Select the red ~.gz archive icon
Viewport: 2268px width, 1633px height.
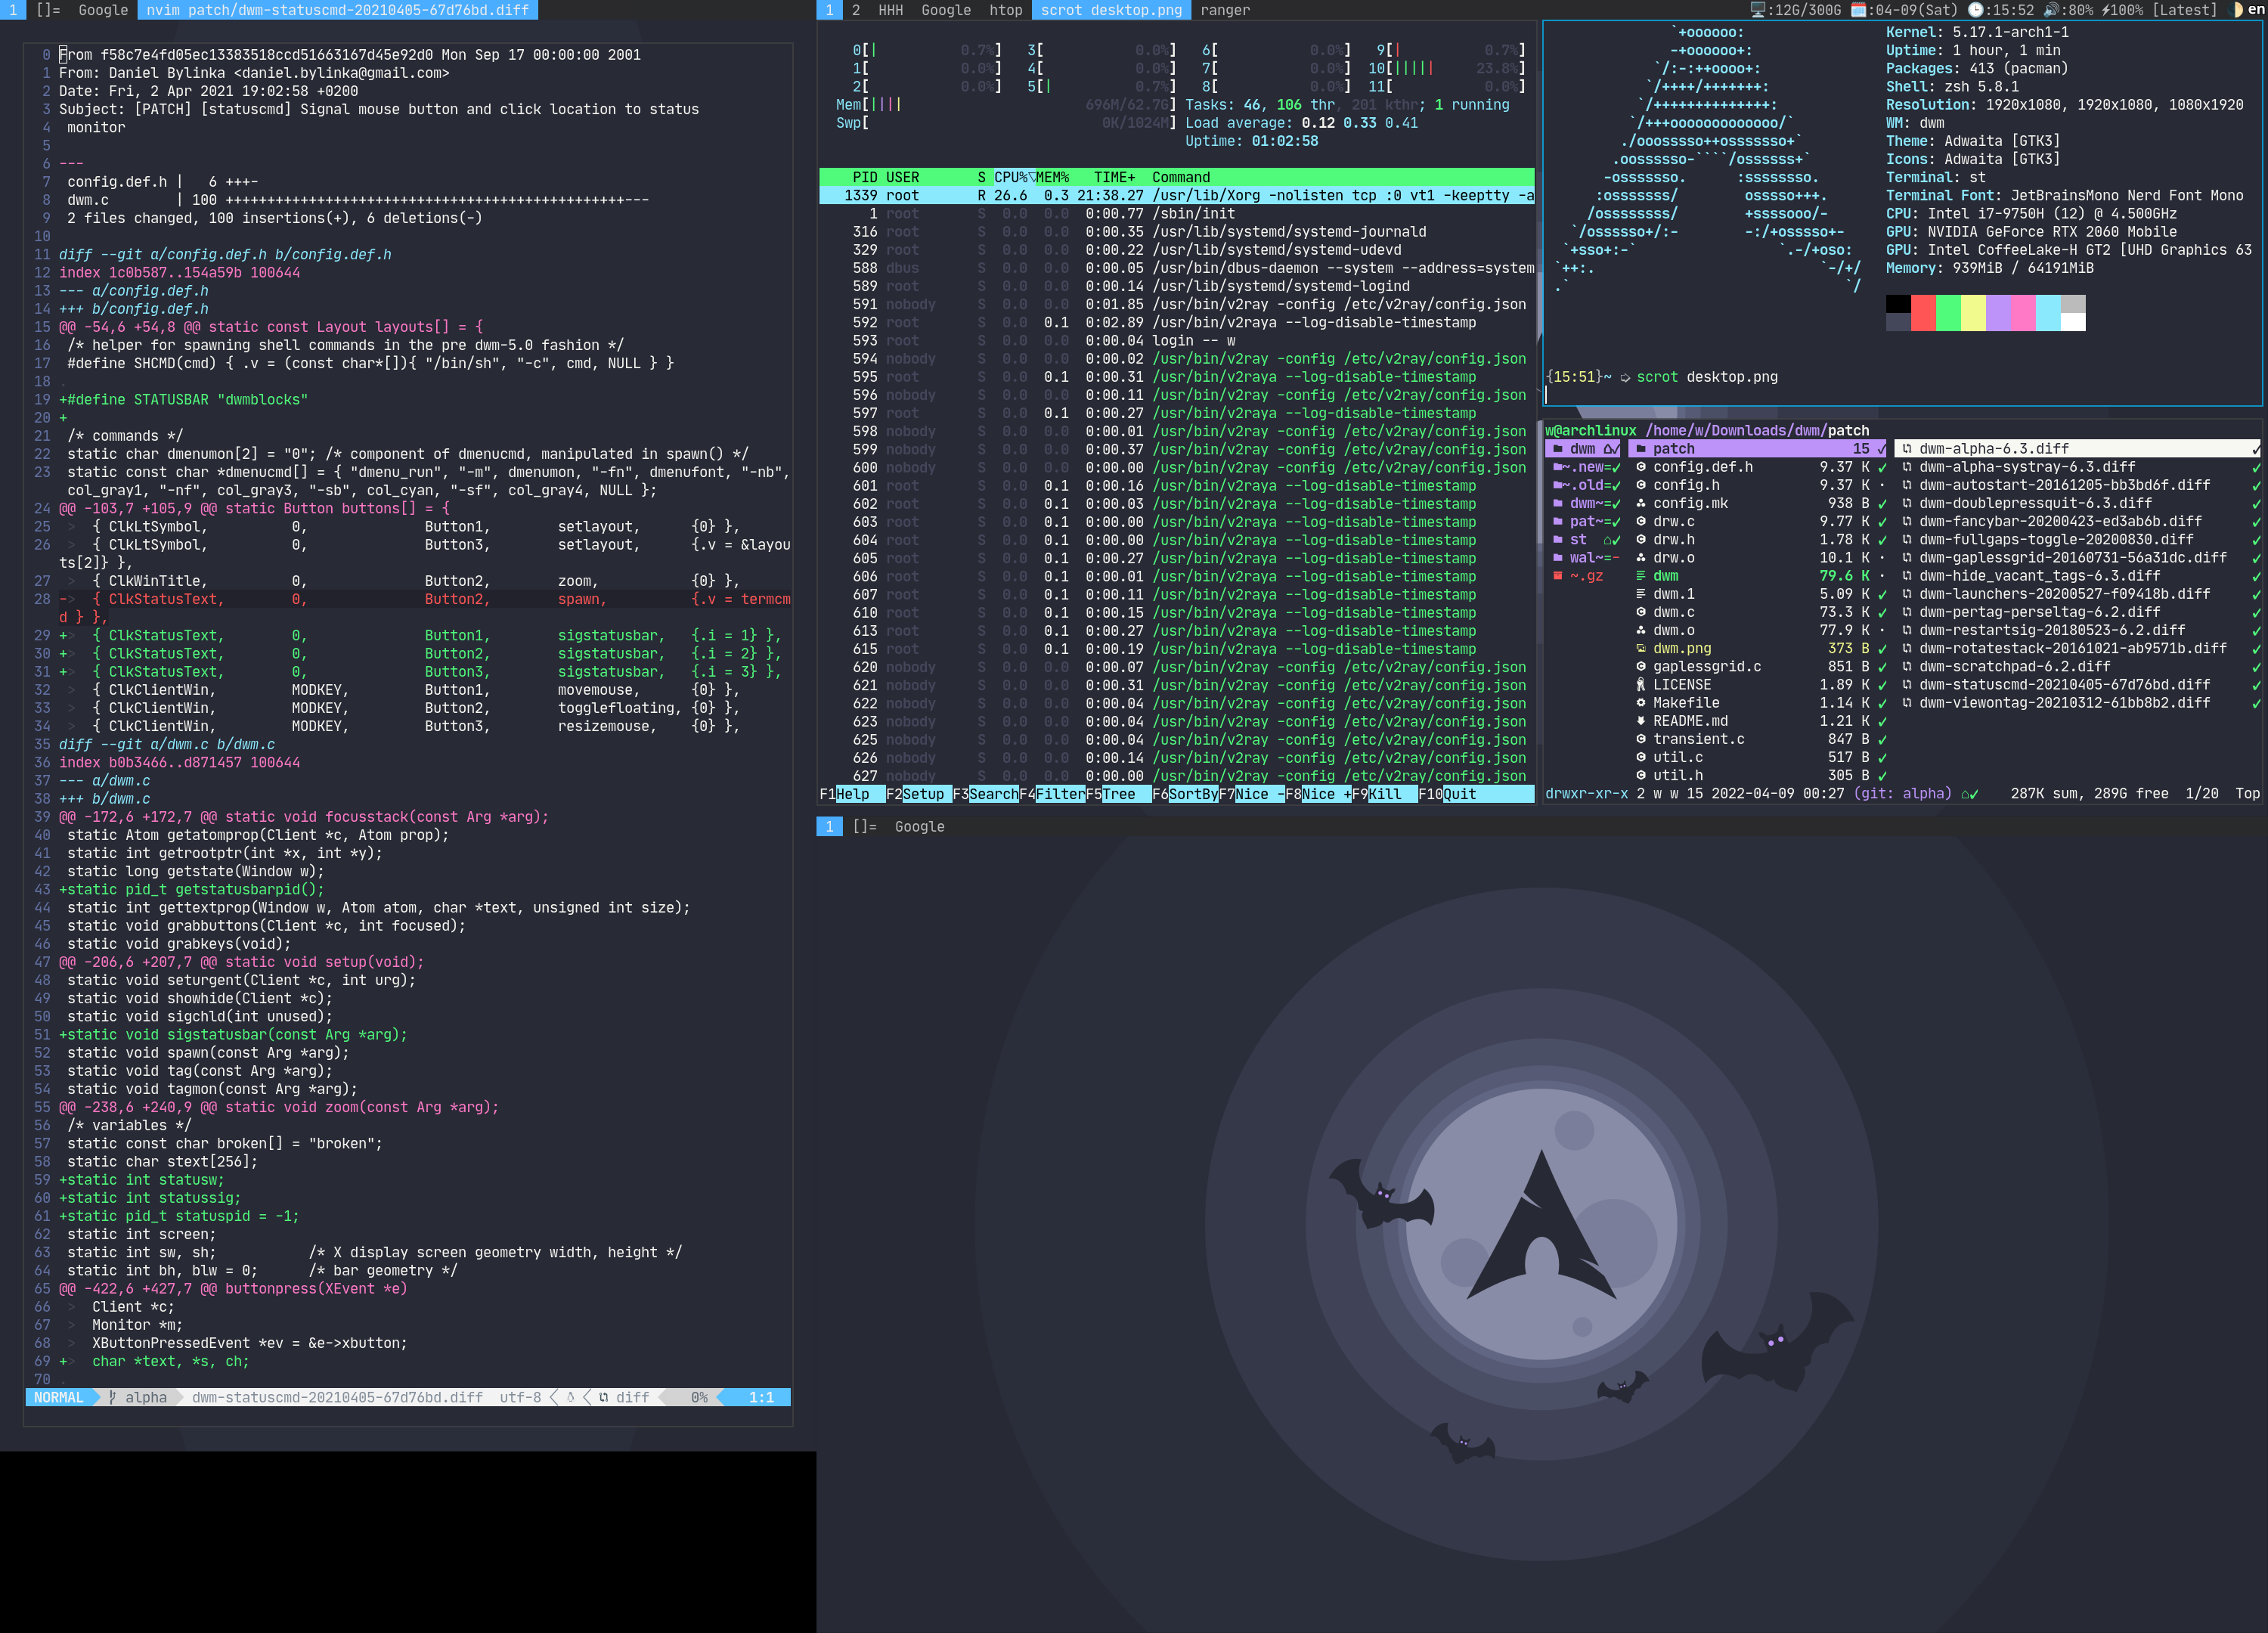(x=1558, y=576)
